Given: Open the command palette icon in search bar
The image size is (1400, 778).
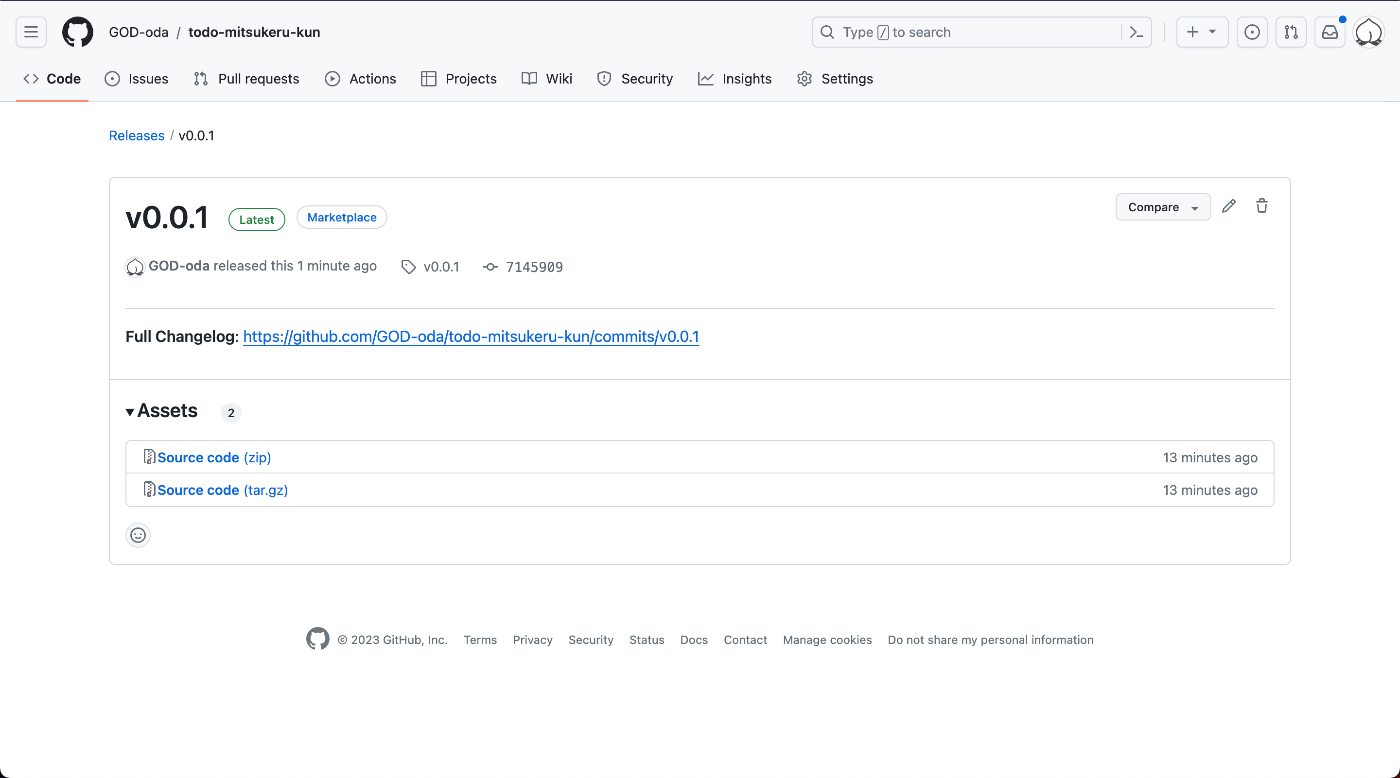Looking at the screenshot, I should click(x=1136, y=32).
